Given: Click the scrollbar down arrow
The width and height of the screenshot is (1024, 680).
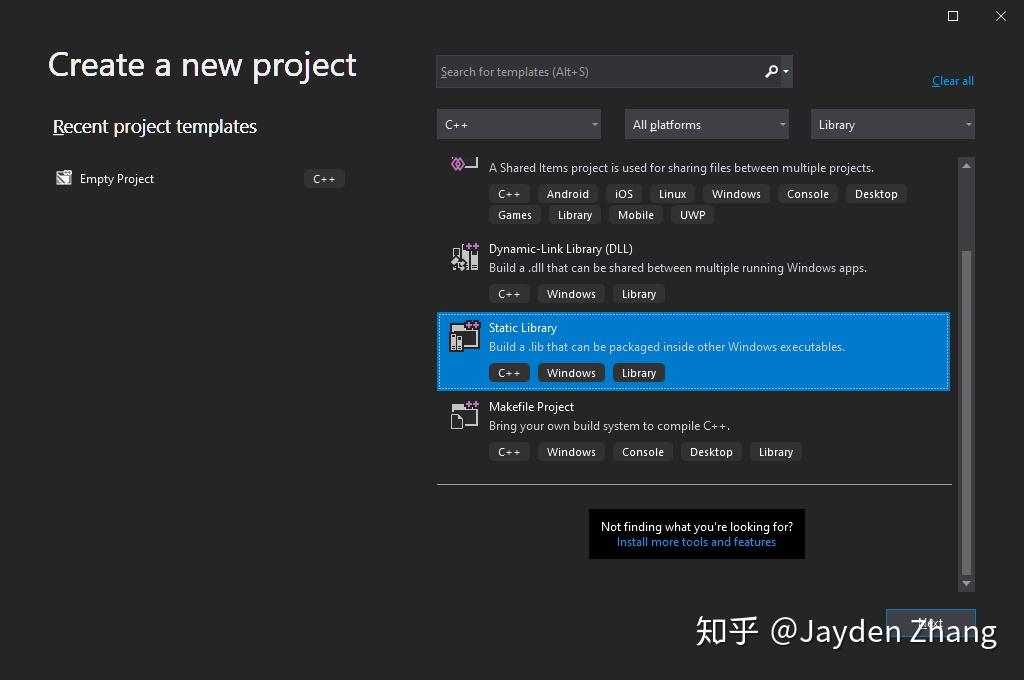Looking at the screenshot, I should pos(966,583).
